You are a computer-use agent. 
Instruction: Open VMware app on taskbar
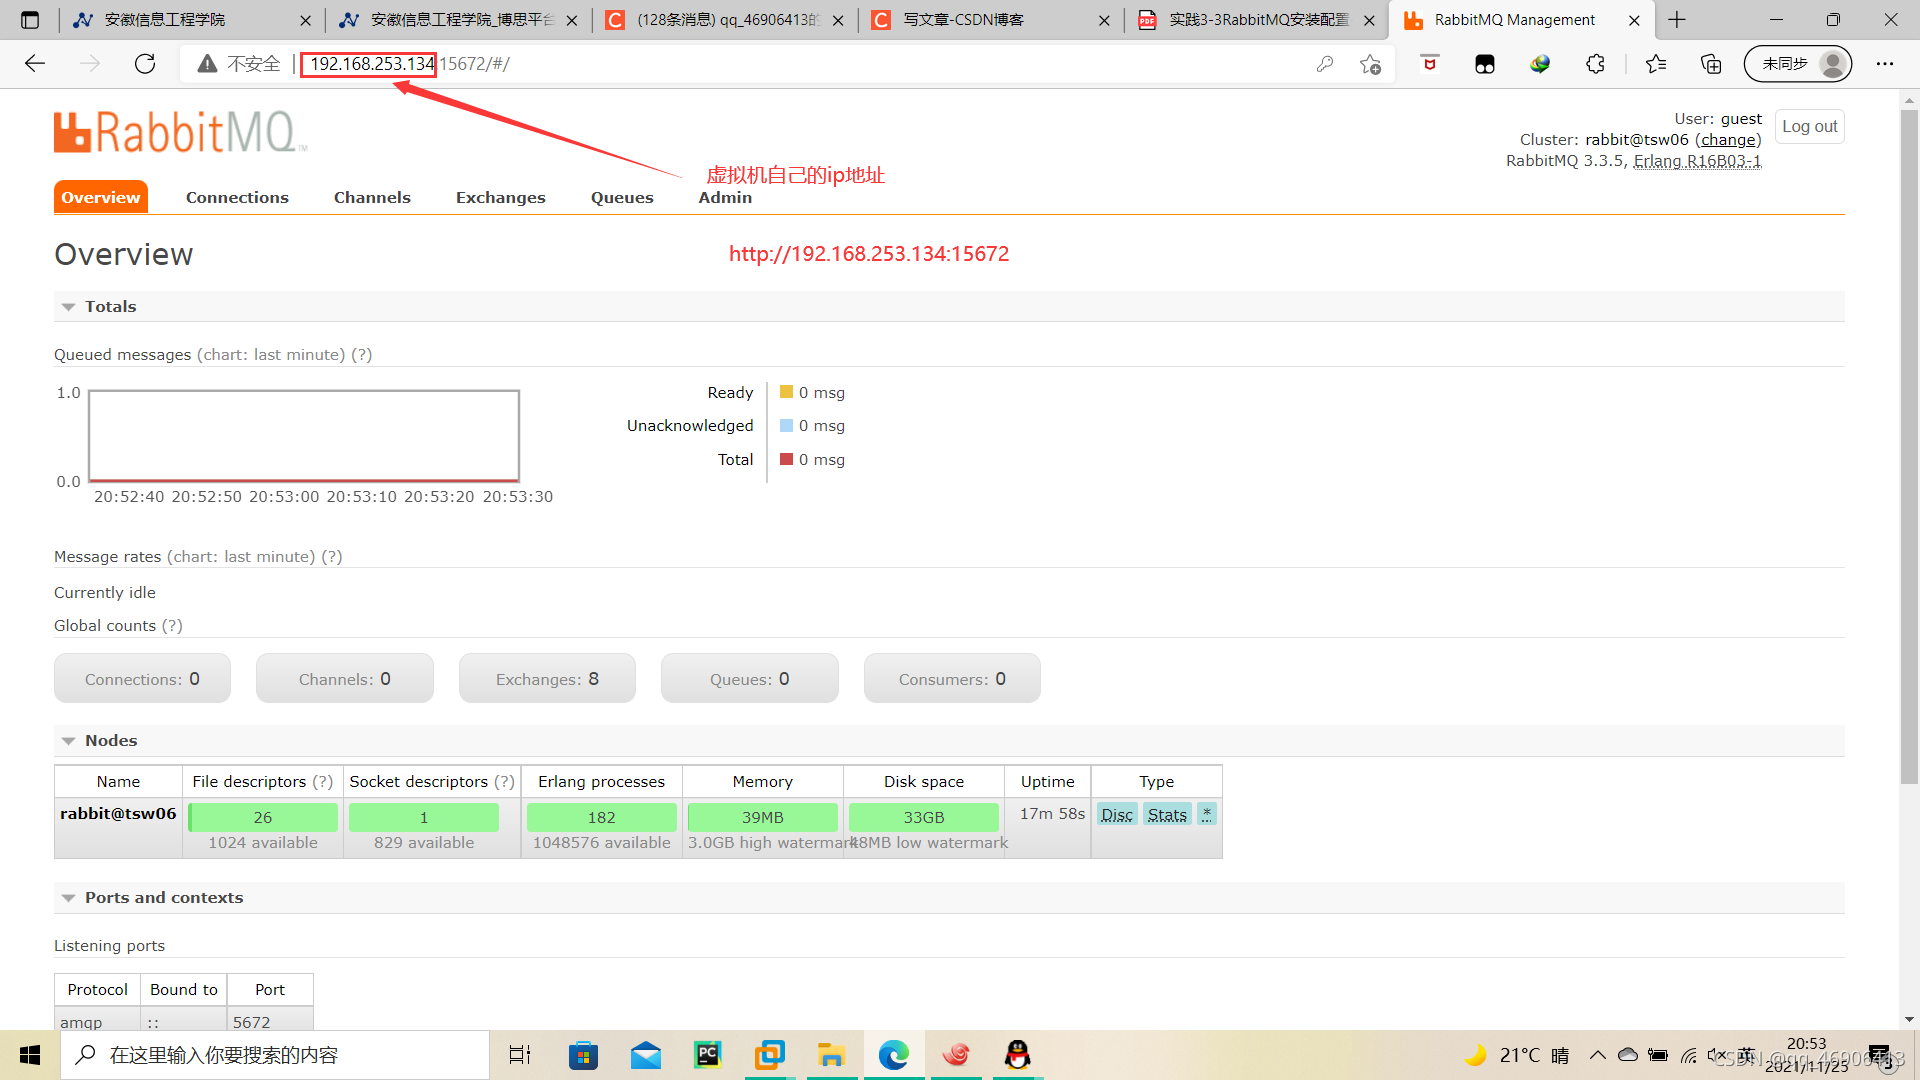770,1055
